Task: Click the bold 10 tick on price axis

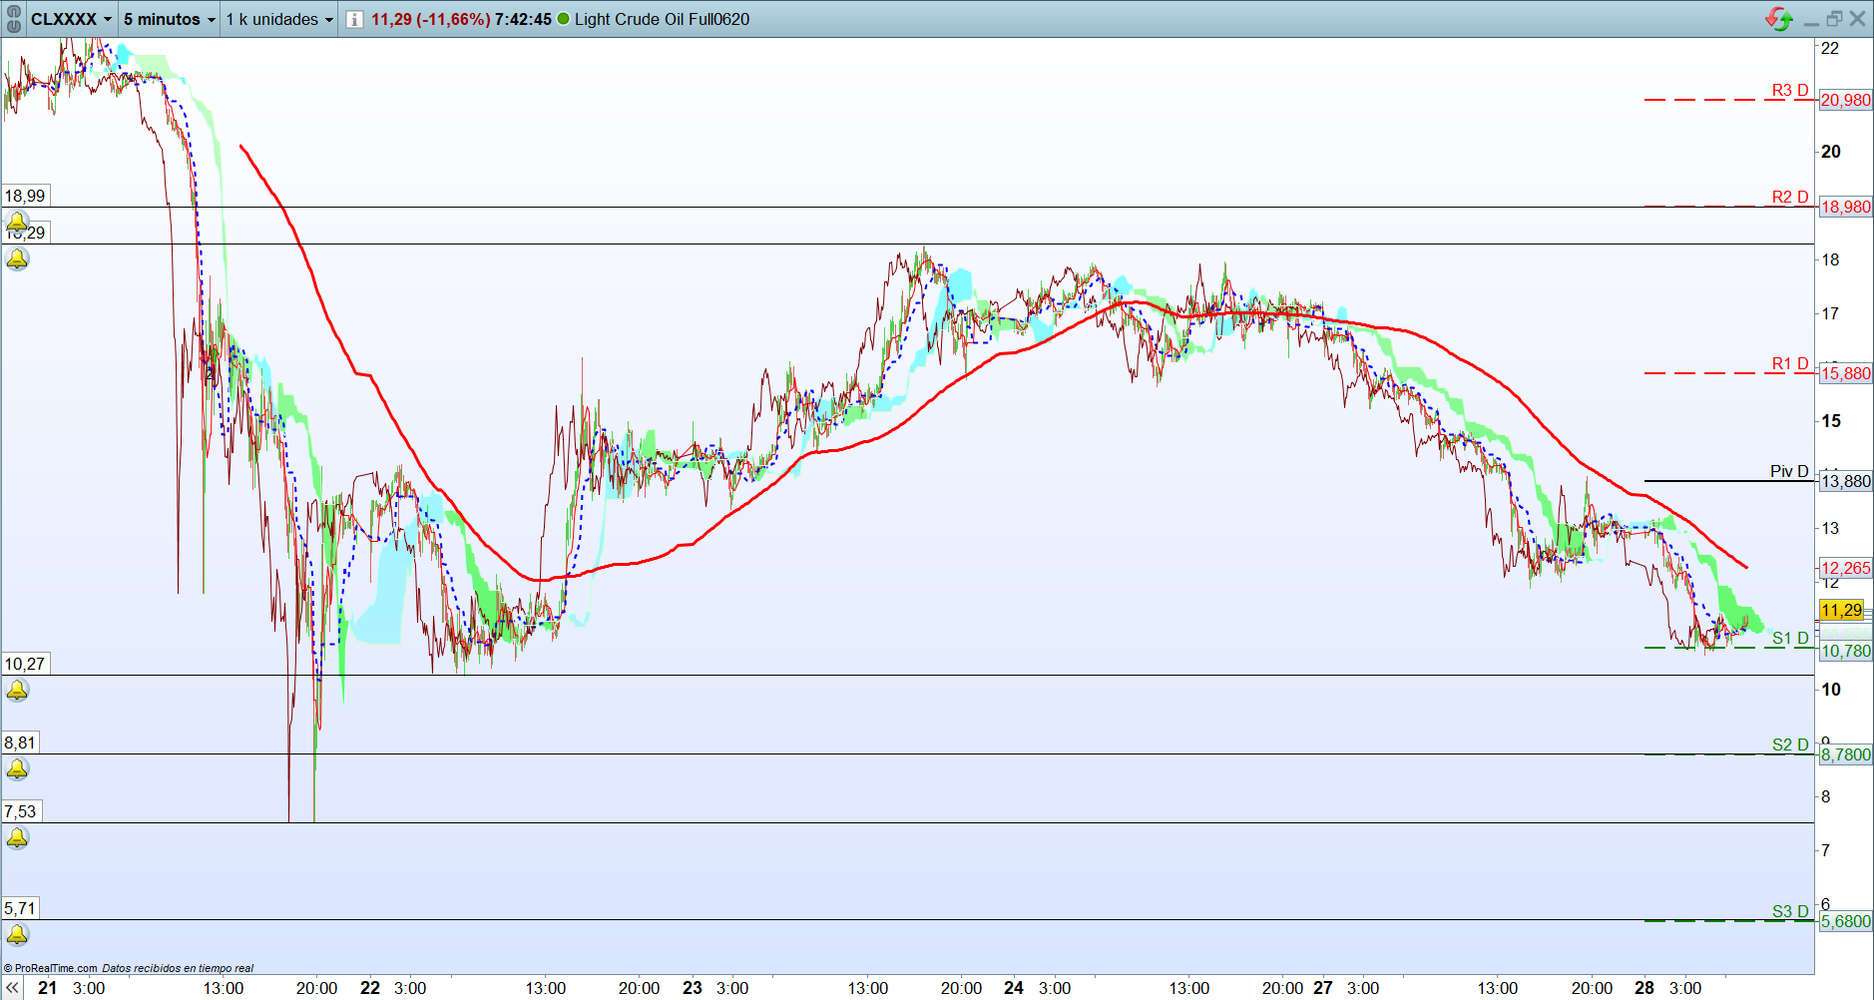Action: click(1831, 690)
